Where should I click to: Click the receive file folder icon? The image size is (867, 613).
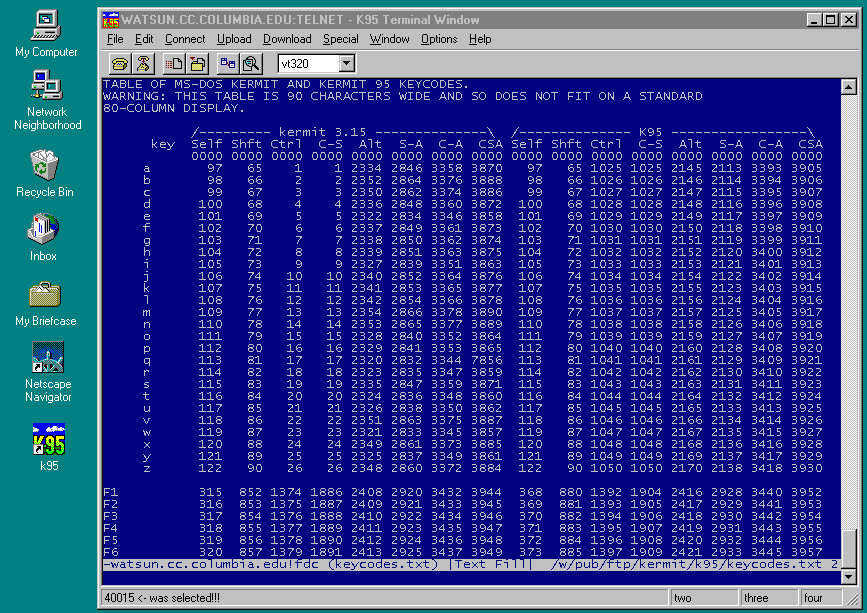pos(198,64)
